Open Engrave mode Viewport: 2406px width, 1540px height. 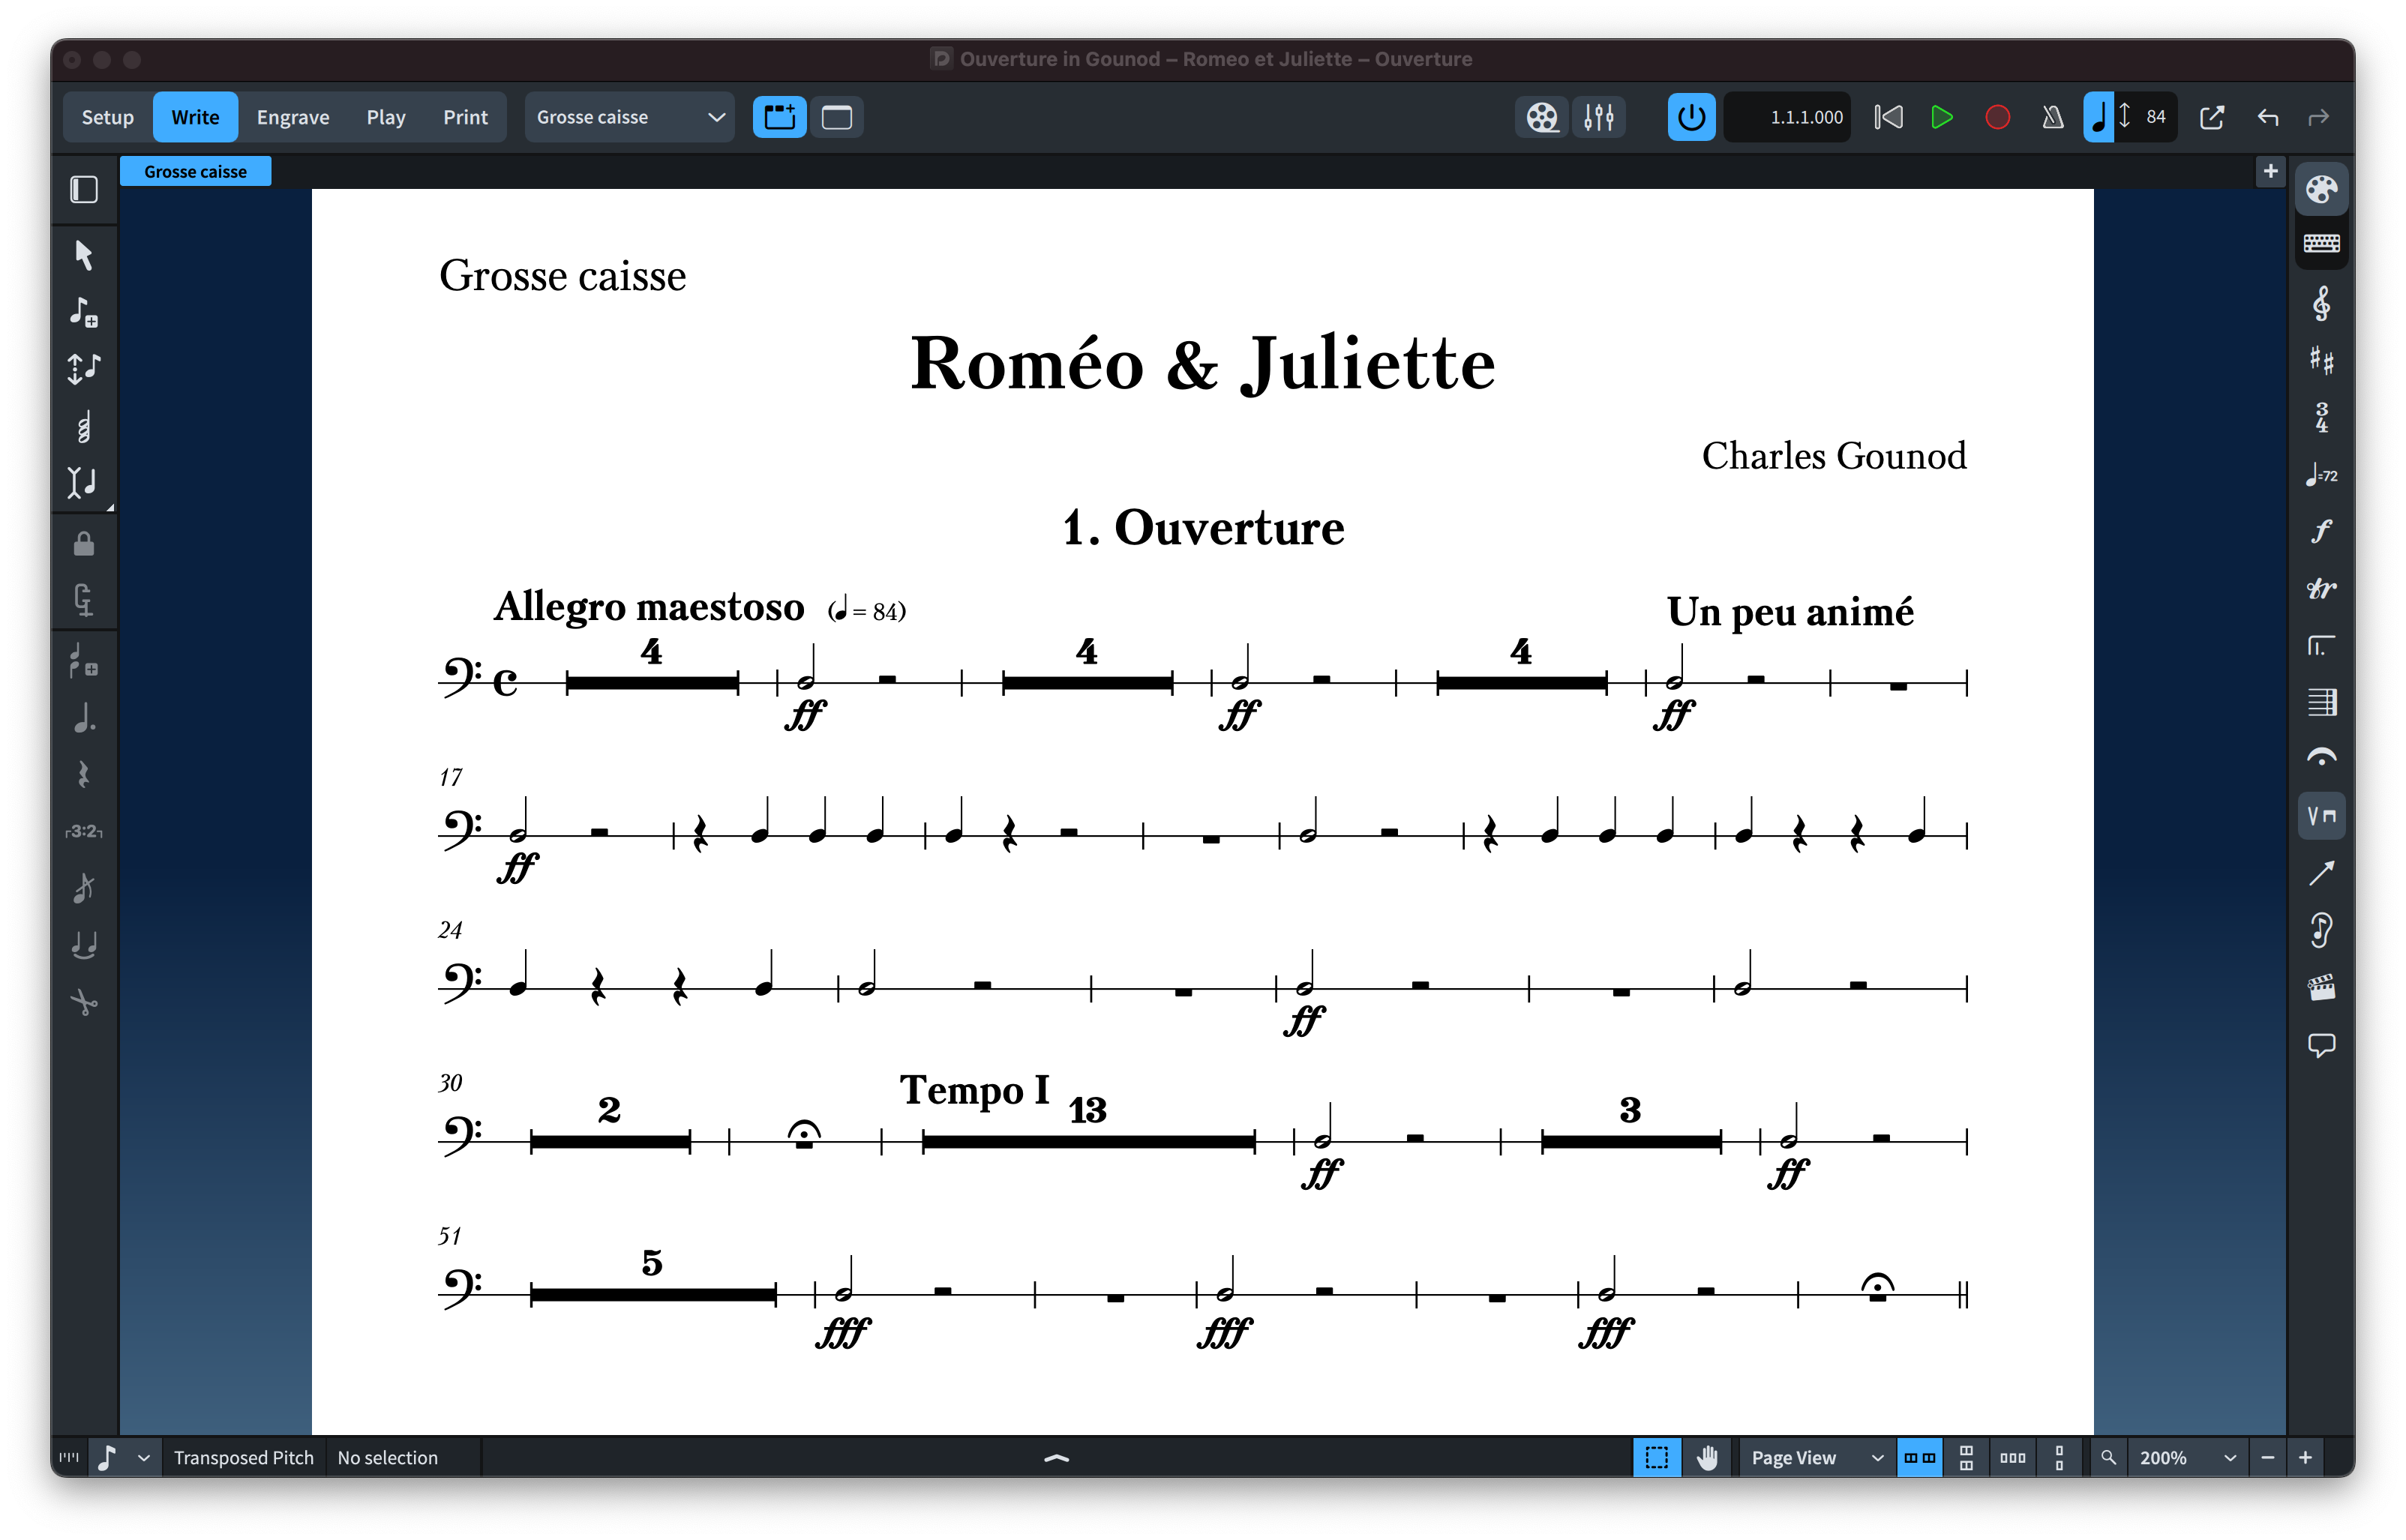click(x=292, y=117)
